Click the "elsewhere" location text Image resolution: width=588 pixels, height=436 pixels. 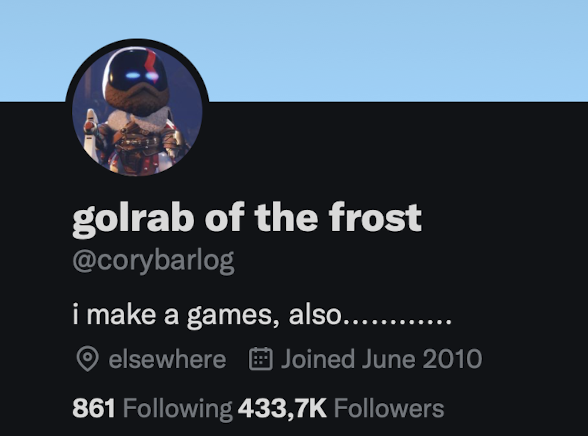point(167,359)
